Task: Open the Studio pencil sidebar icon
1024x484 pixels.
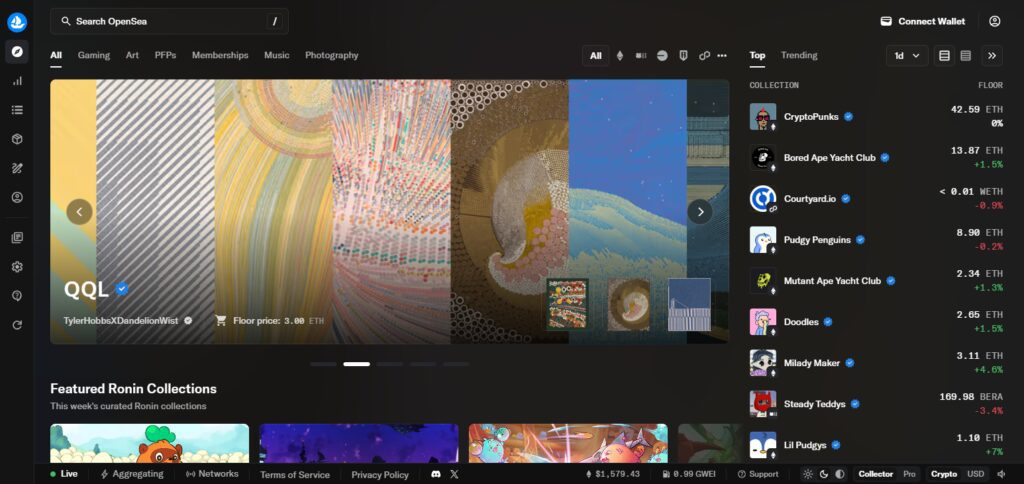Action: 17,168
